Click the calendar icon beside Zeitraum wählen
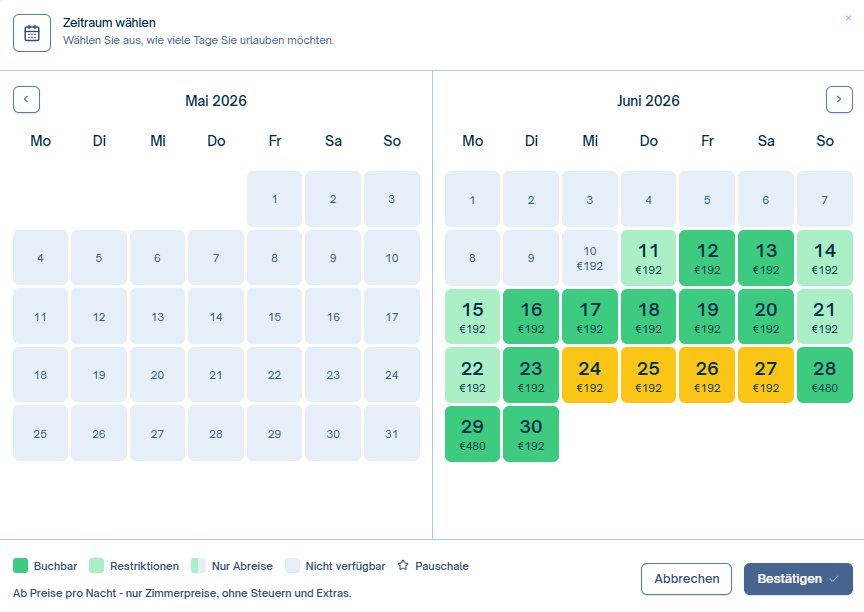The width and height of the screenshot is (864, 612). [x=32, y=32]
